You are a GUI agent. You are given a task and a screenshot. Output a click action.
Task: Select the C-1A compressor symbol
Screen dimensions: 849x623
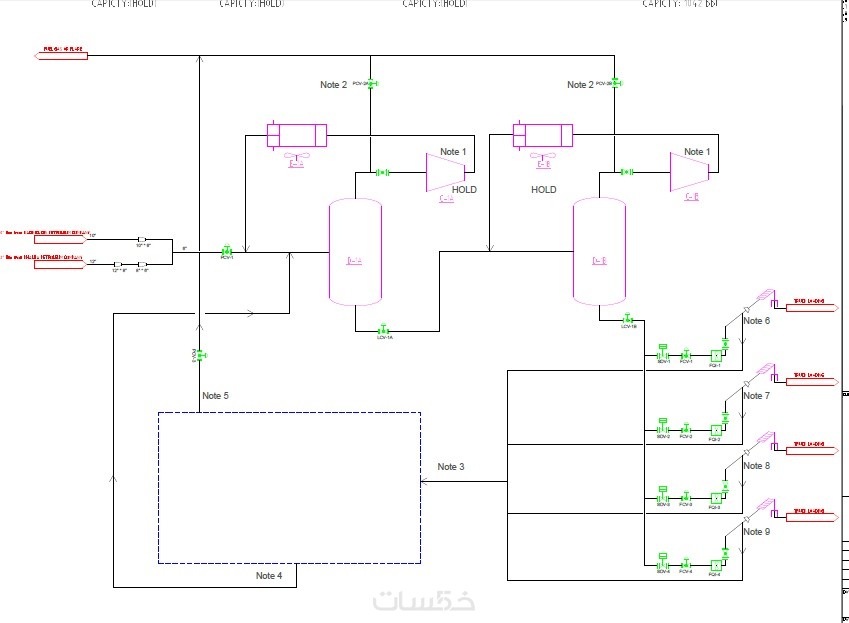tap(446, 173)
